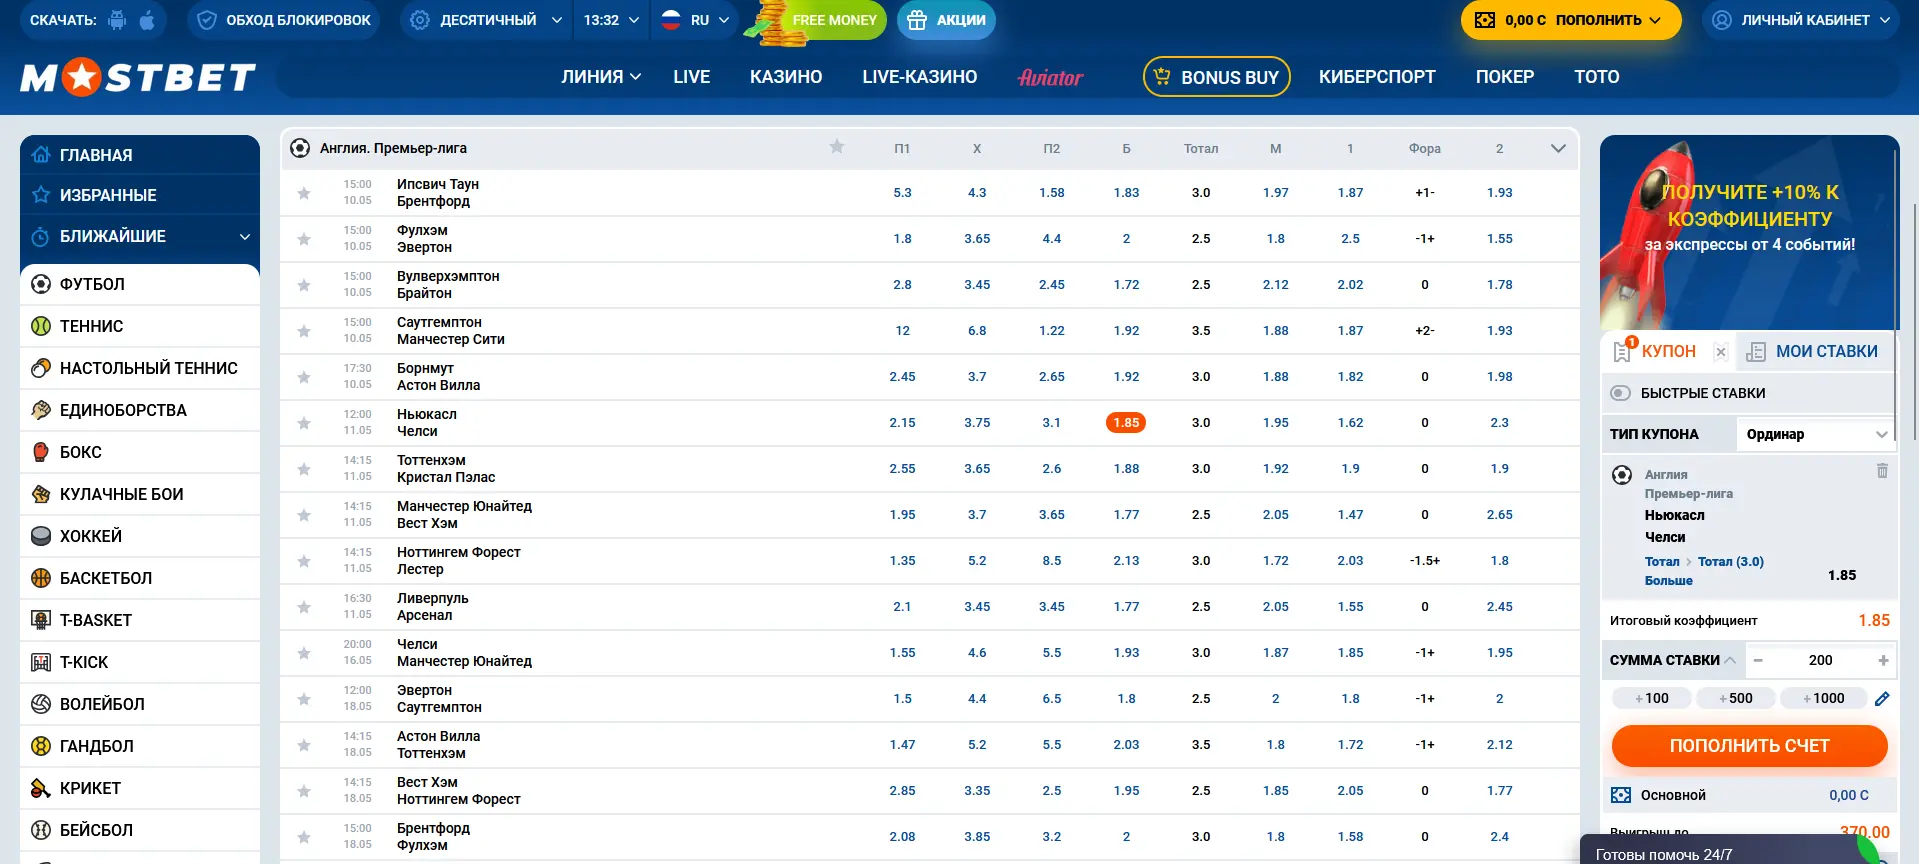Collapse the Premier League table chevron
Viewport: 1919px width, 864px height.
click(1558, 148)
